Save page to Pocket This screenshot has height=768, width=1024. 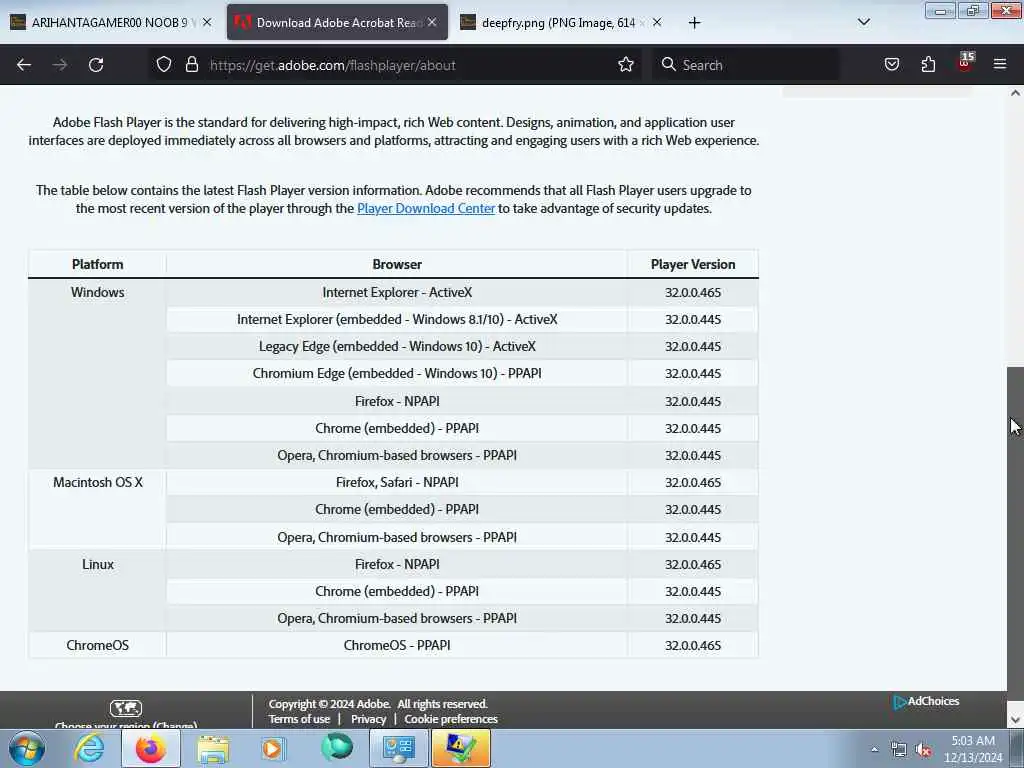point(891,65)
